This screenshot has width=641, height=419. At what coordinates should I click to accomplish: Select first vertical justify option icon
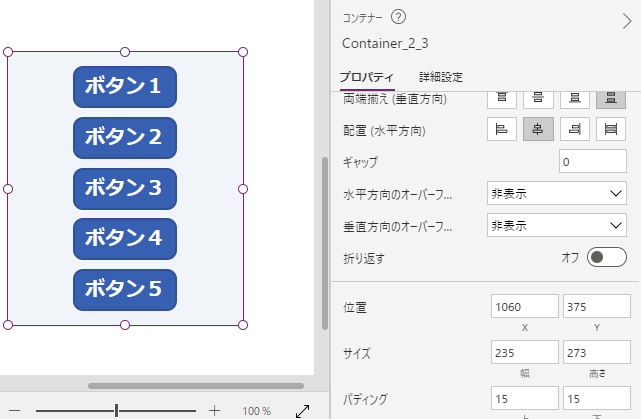[502, 99]
